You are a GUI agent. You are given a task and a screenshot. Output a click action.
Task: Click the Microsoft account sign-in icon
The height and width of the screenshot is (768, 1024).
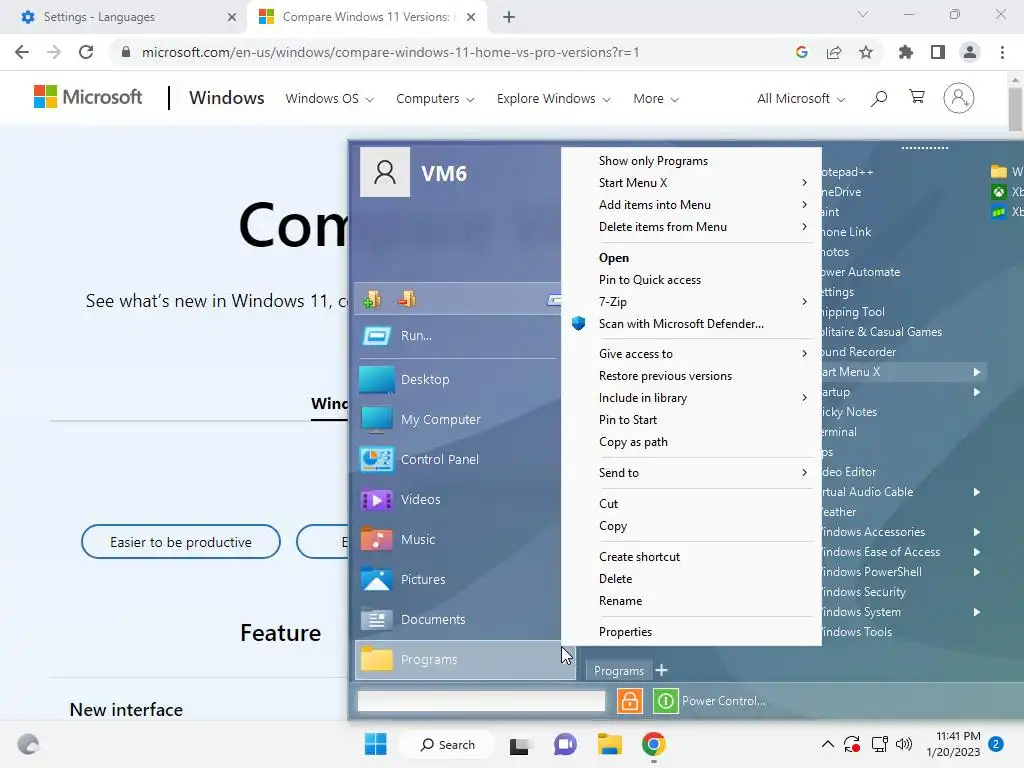coord(959,98)
